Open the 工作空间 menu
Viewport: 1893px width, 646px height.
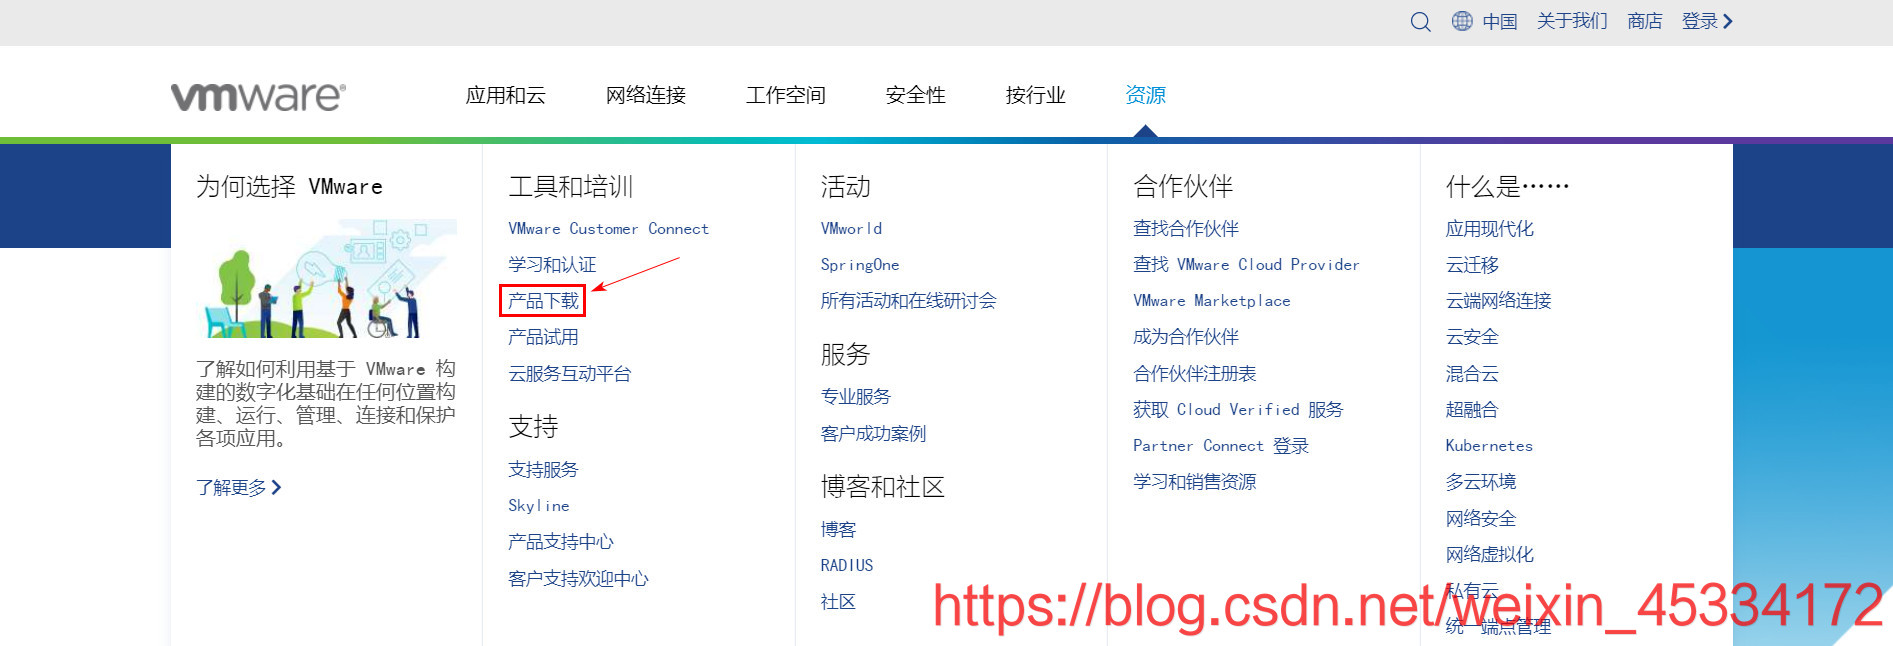pos(785,95)
